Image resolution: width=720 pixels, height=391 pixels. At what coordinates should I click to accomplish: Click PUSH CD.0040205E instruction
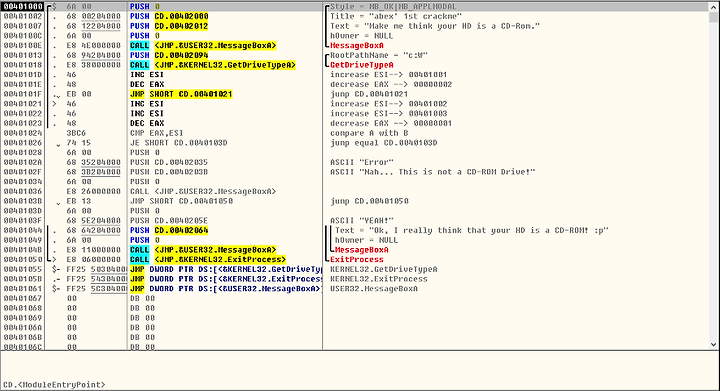click(169, 220)
